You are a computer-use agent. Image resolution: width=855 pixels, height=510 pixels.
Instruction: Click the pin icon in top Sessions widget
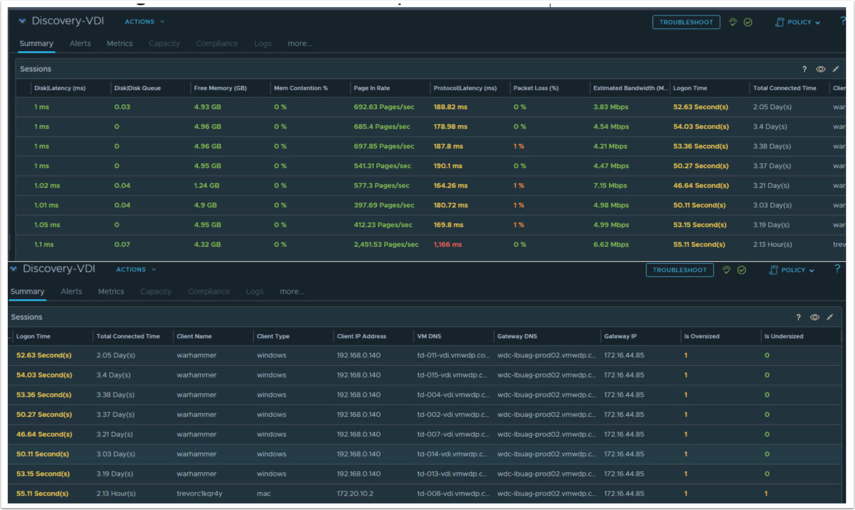click(836, 69)
